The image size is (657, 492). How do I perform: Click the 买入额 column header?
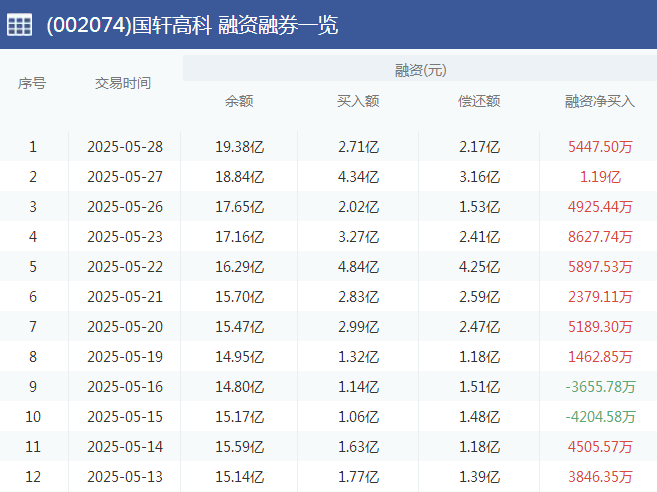click(x=358, y=101)
